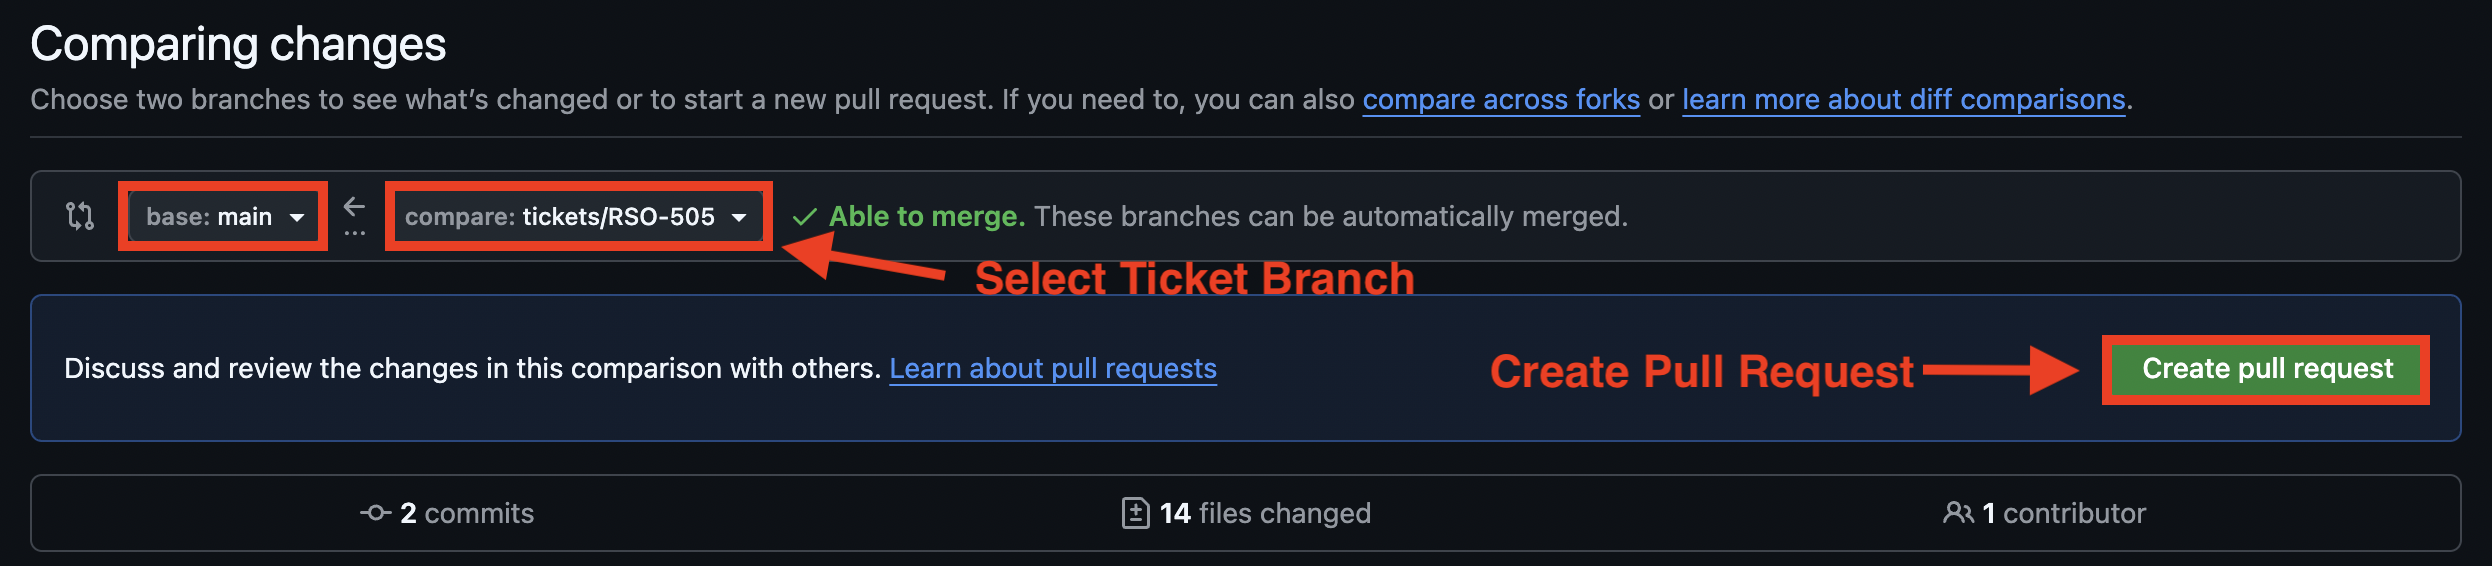Open the Learn about pull requests link
The width and height of the screenshot is (2492, 566).
(1053, 369)
